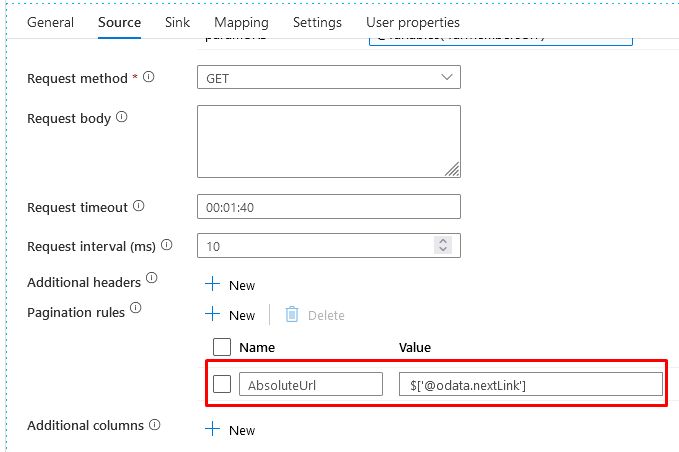Viewport: 679px width, 452px height.
Task: Click the Request body info icon
Action: (x=122, y=117)
